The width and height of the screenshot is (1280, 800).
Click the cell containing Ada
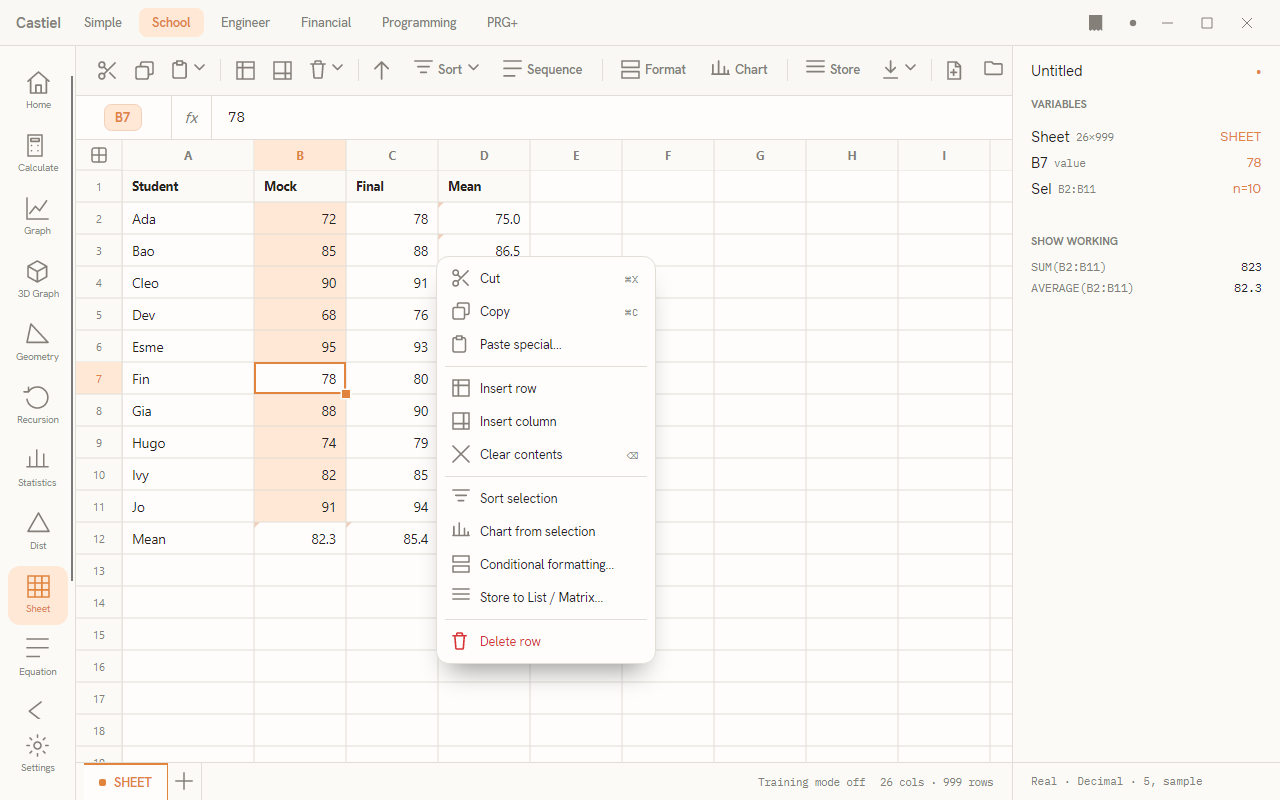click(x=188, y=219)
